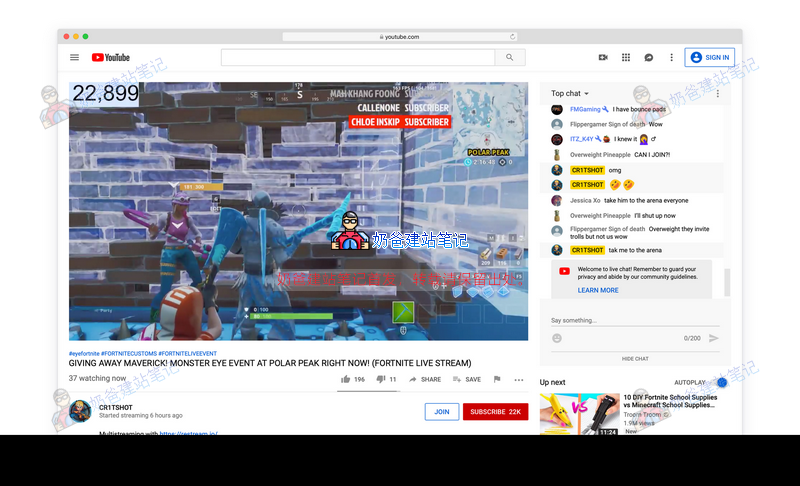Open 10 DIY Fortnite School Supplies thumbnail
Image resolution: width=800 pixels, height=486 pixels.
point(580,414)
